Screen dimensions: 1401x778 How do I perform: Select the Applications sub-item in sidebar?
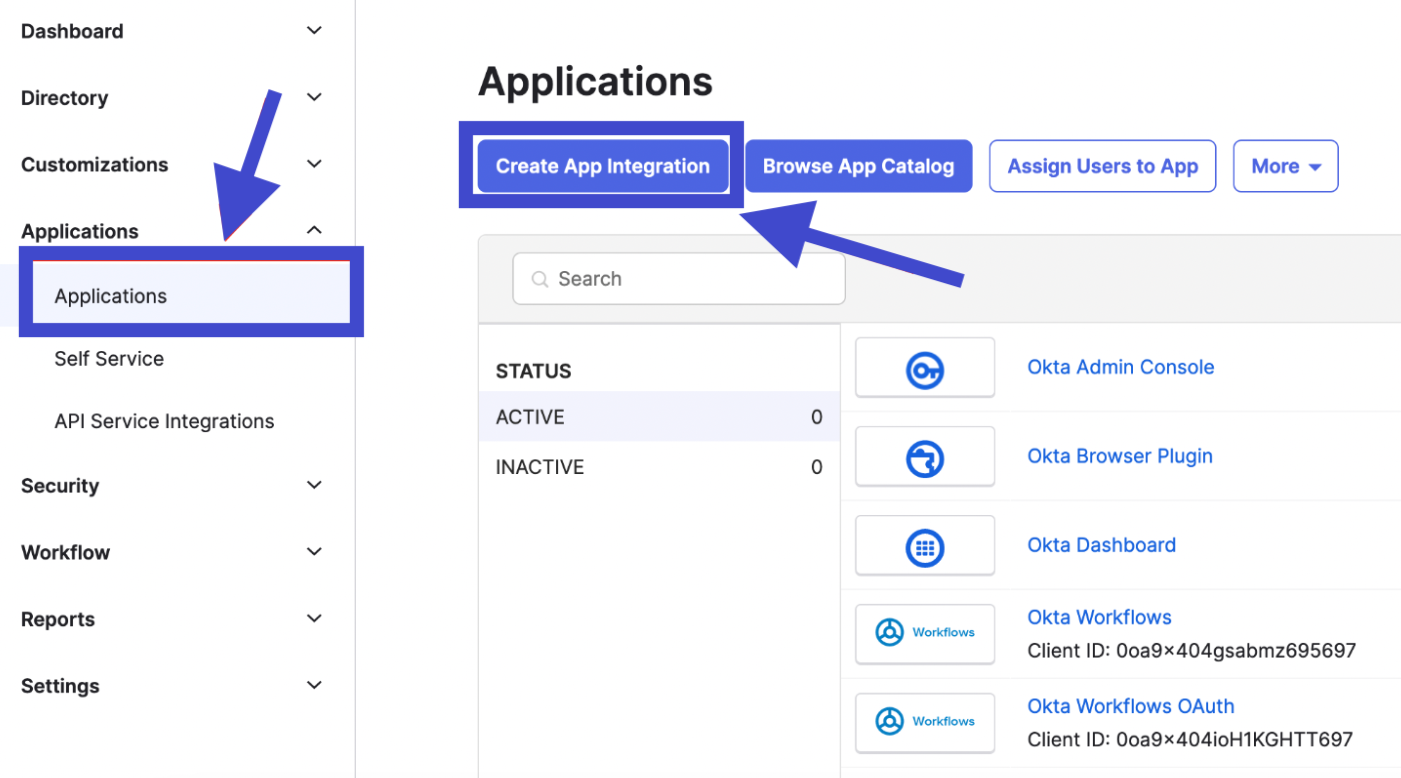click(x=111, y=296)
